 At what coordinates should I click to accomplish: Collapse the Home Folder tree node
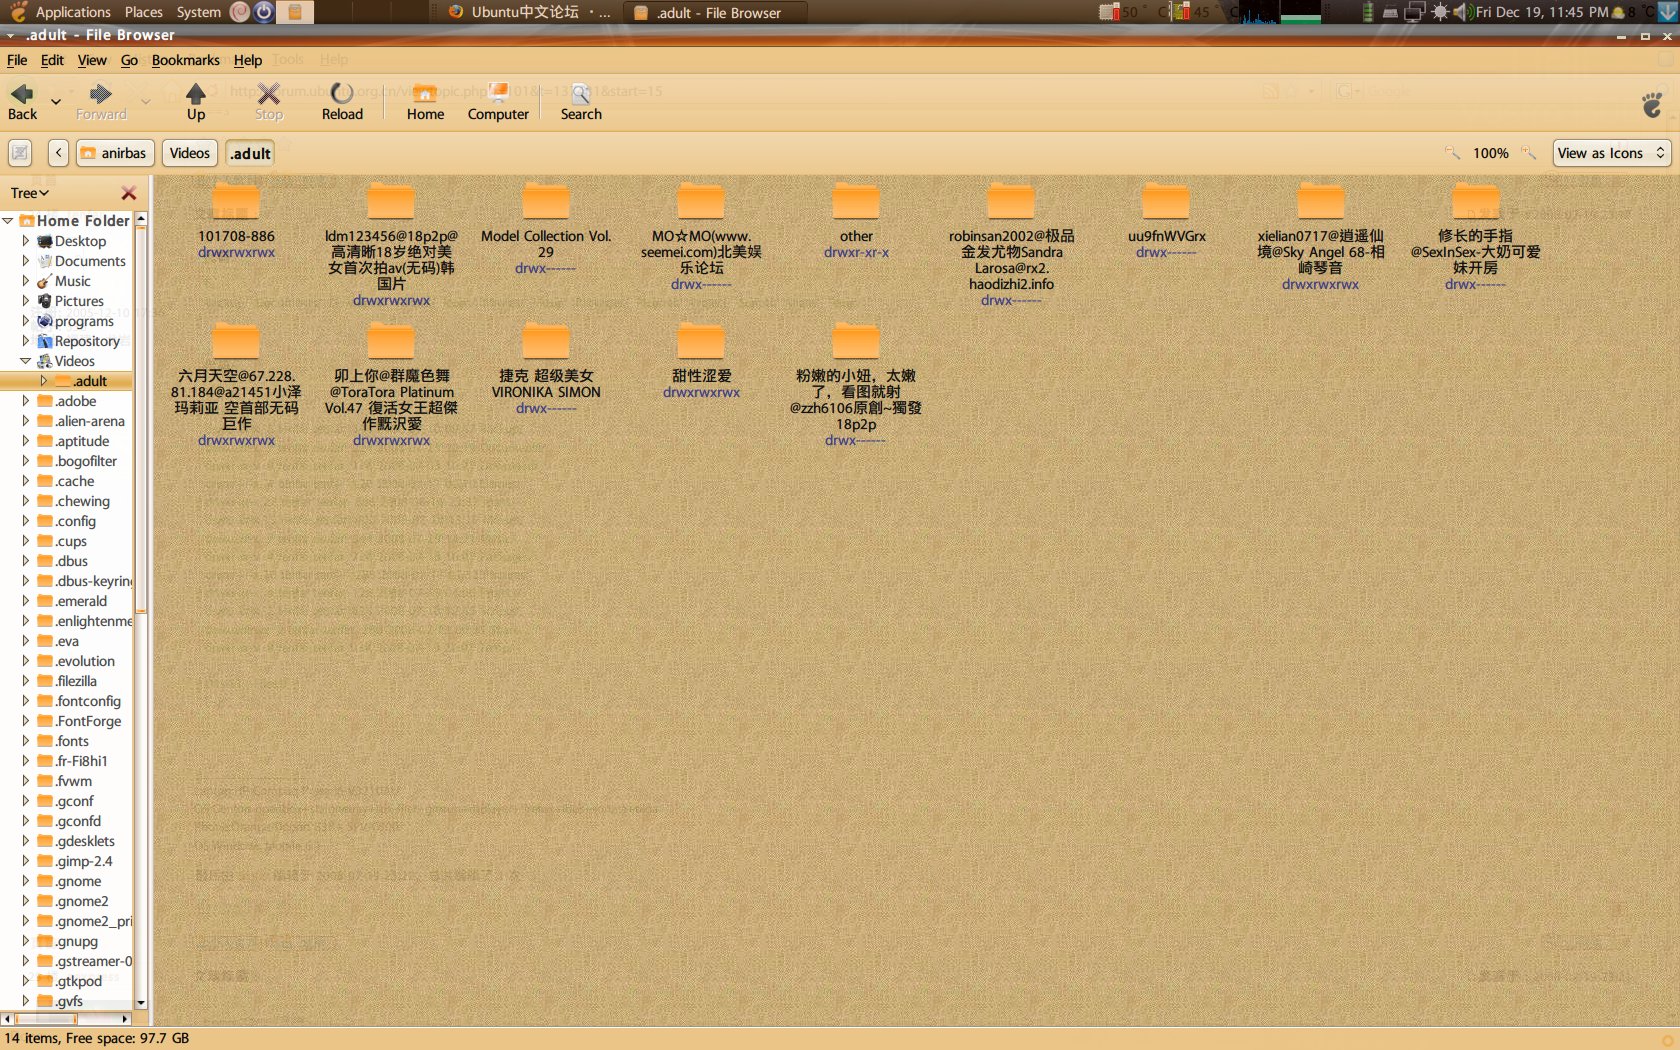[8, 220]
